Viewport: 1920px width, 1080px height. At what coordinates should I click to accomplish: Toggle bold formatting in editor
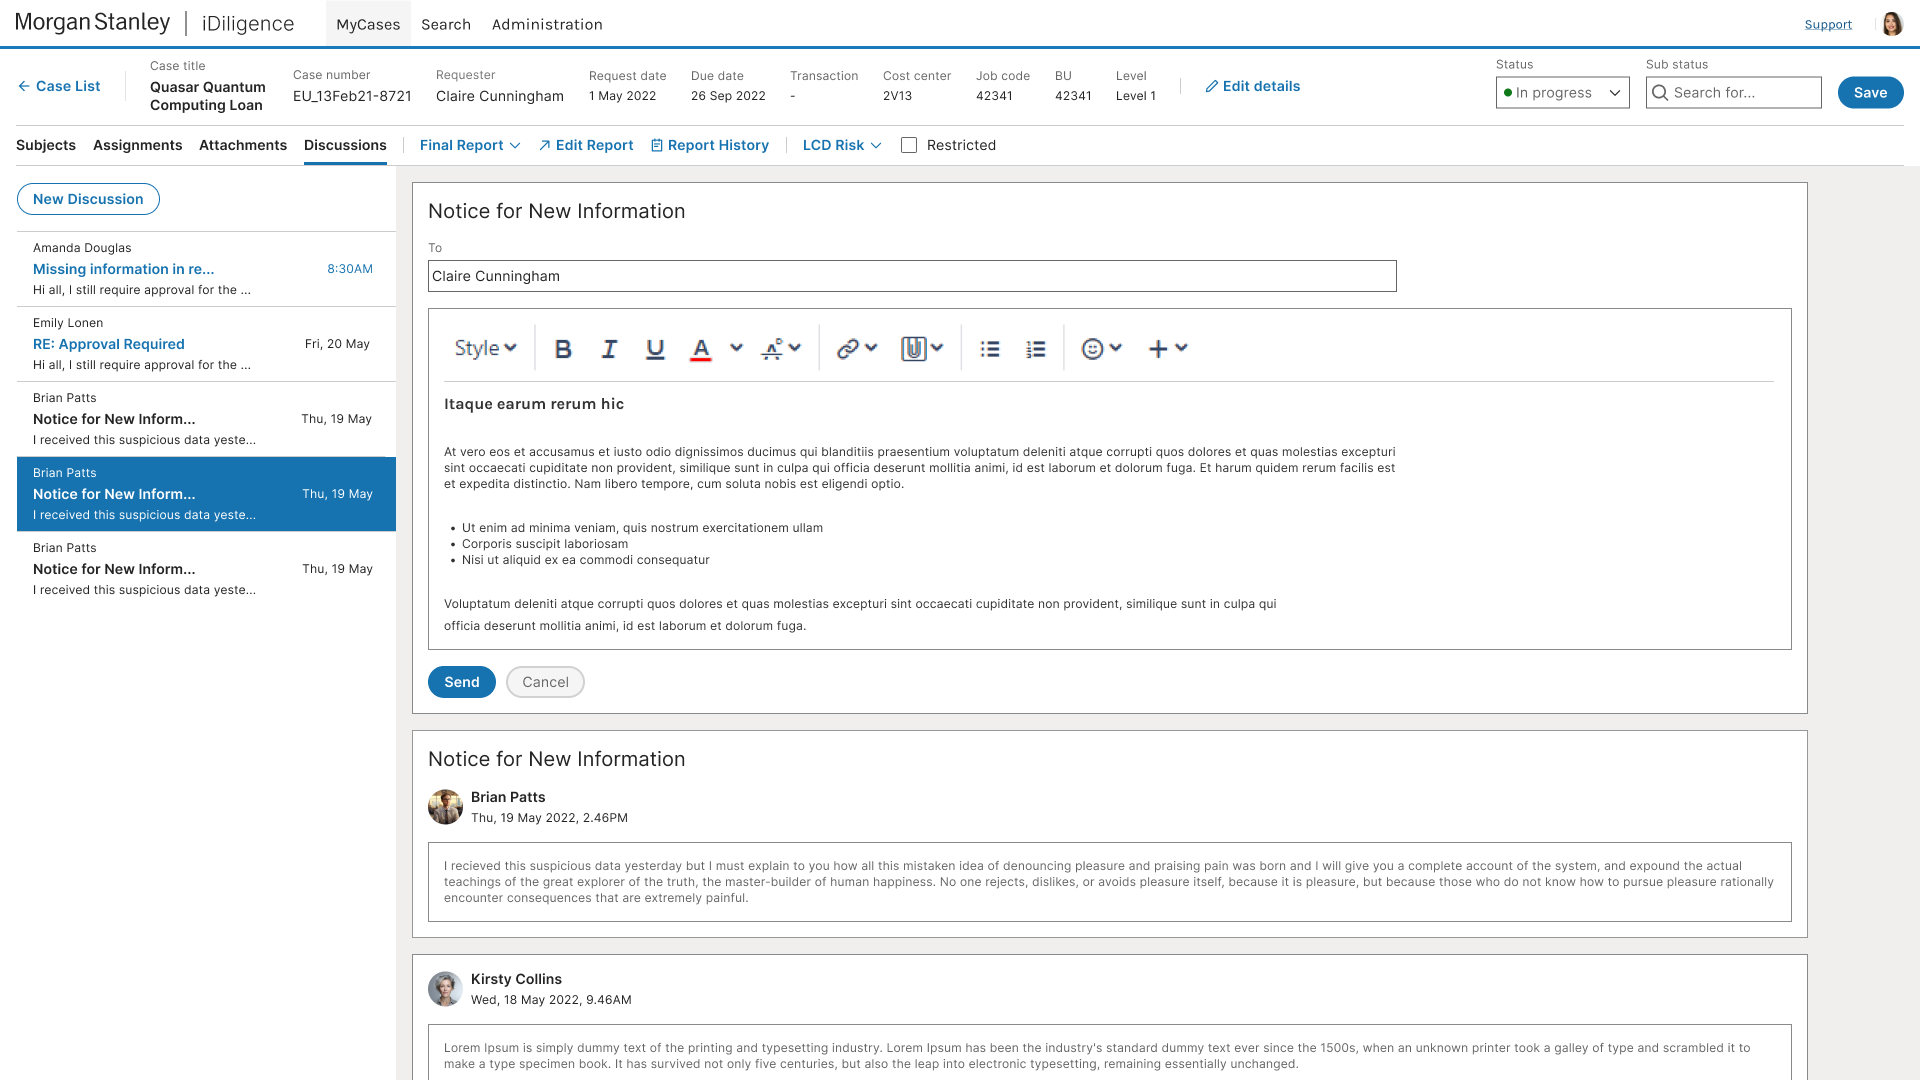click(x=563, y=349)
